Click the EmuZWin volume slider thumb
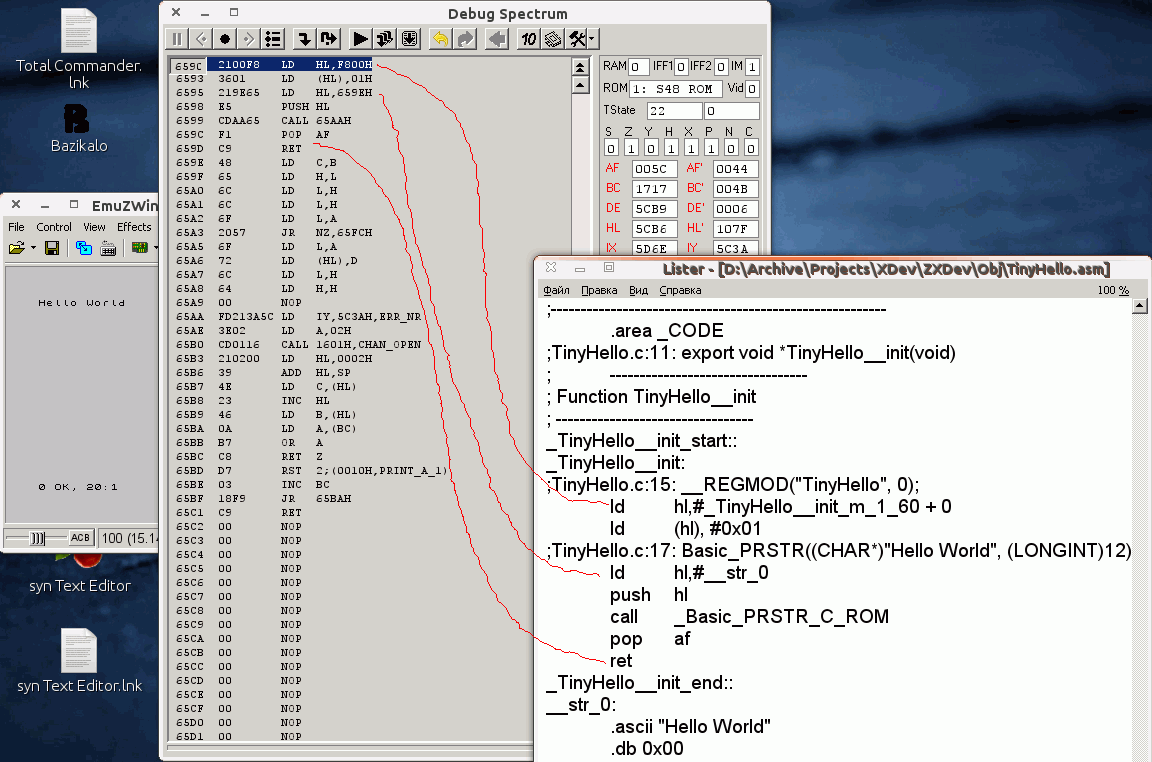 pyautogui.click(x=37, y=539)
